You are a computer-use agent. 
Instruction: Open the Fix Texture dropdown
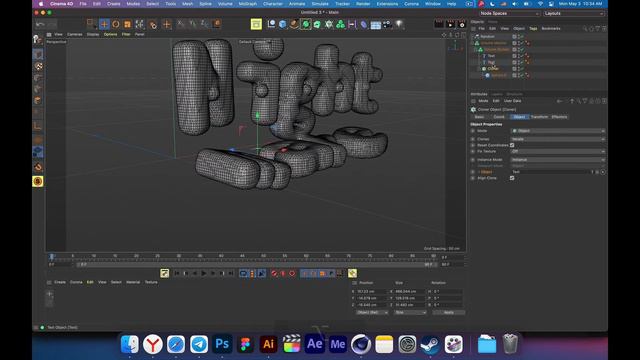click(558, 151)
